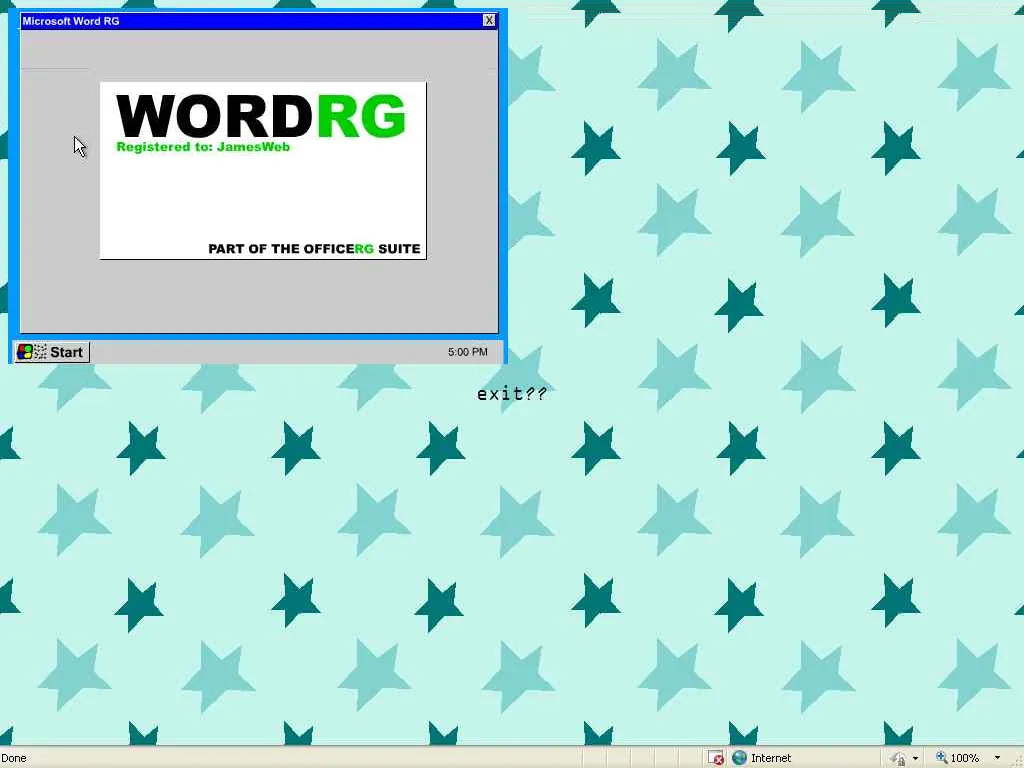The width and height of the screenshot is (1024, 768).
Task: Click the 100% zoom value
Action: 965,758
